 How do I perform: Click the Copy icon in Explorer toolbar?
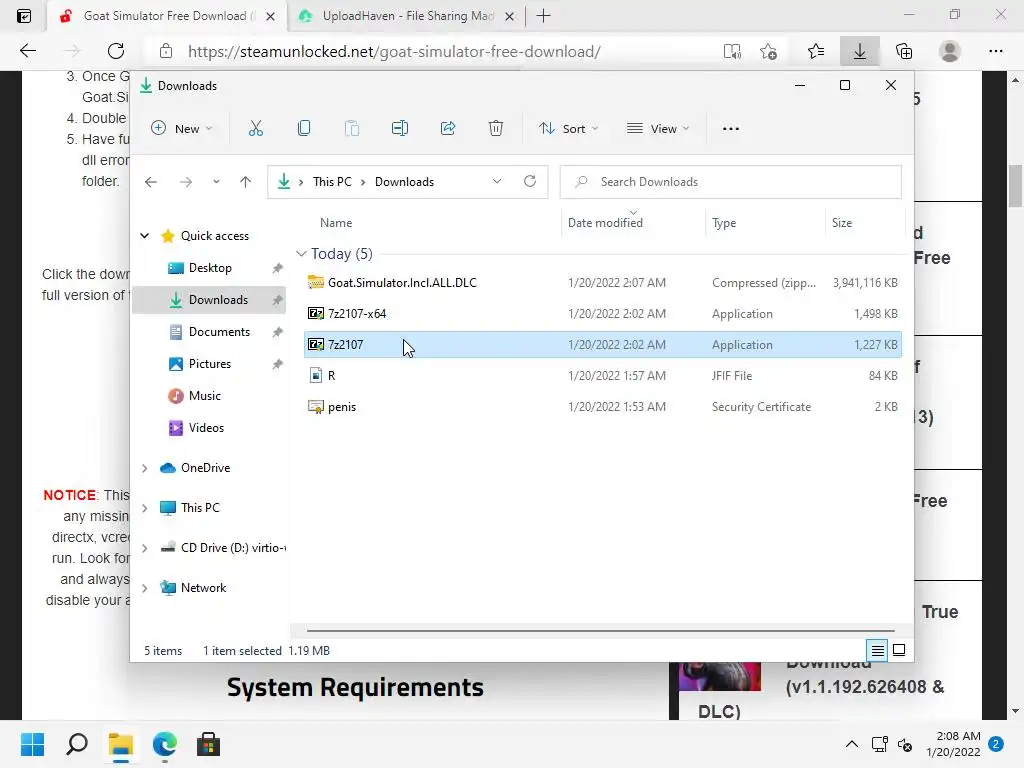point(304,129)
